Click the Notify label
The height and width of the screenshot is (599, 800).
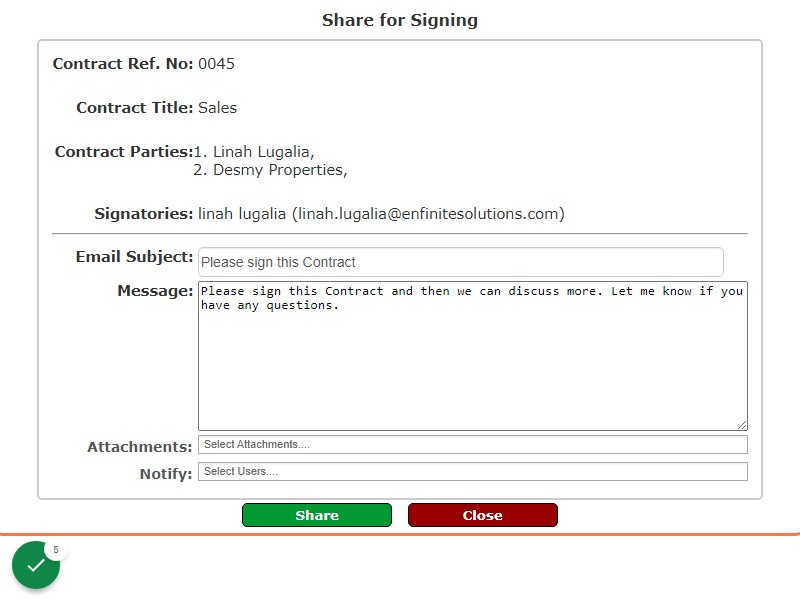pyautogui.click(x=166, y=474)
